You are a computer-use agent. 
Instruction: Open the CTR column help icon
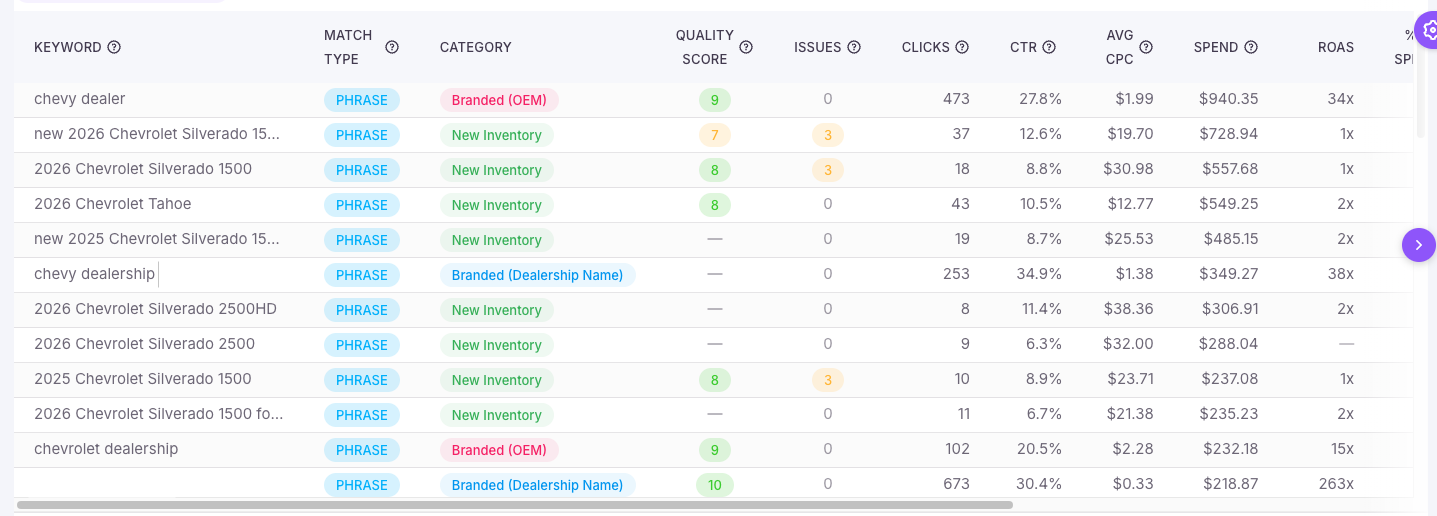pos(1049,47)
